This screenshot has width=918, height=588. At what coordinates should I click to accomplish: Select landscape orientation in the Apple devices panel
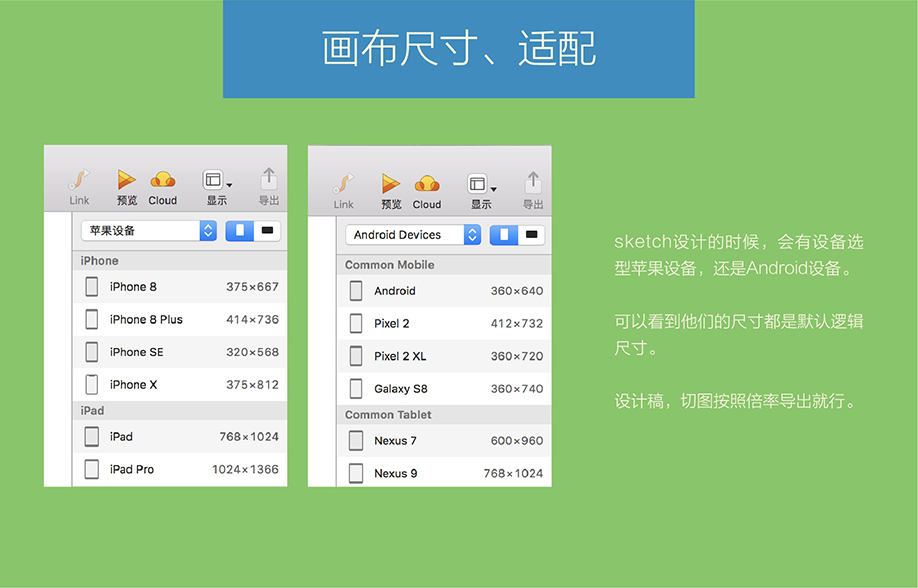click(x=268, y=231)
